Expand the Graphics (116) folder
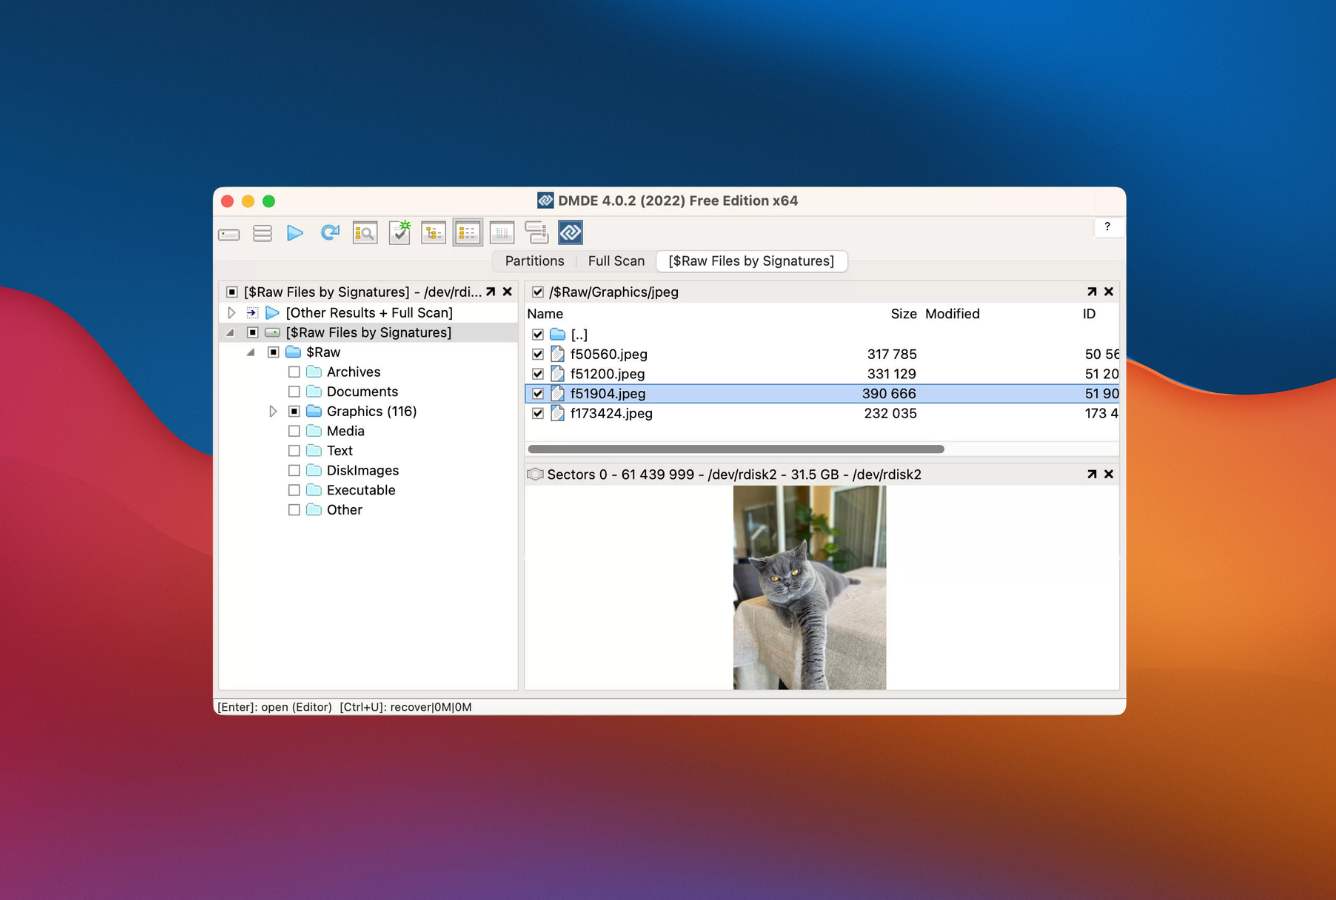This screenshot has width=1336, height=900. click(x=272, y=411)
